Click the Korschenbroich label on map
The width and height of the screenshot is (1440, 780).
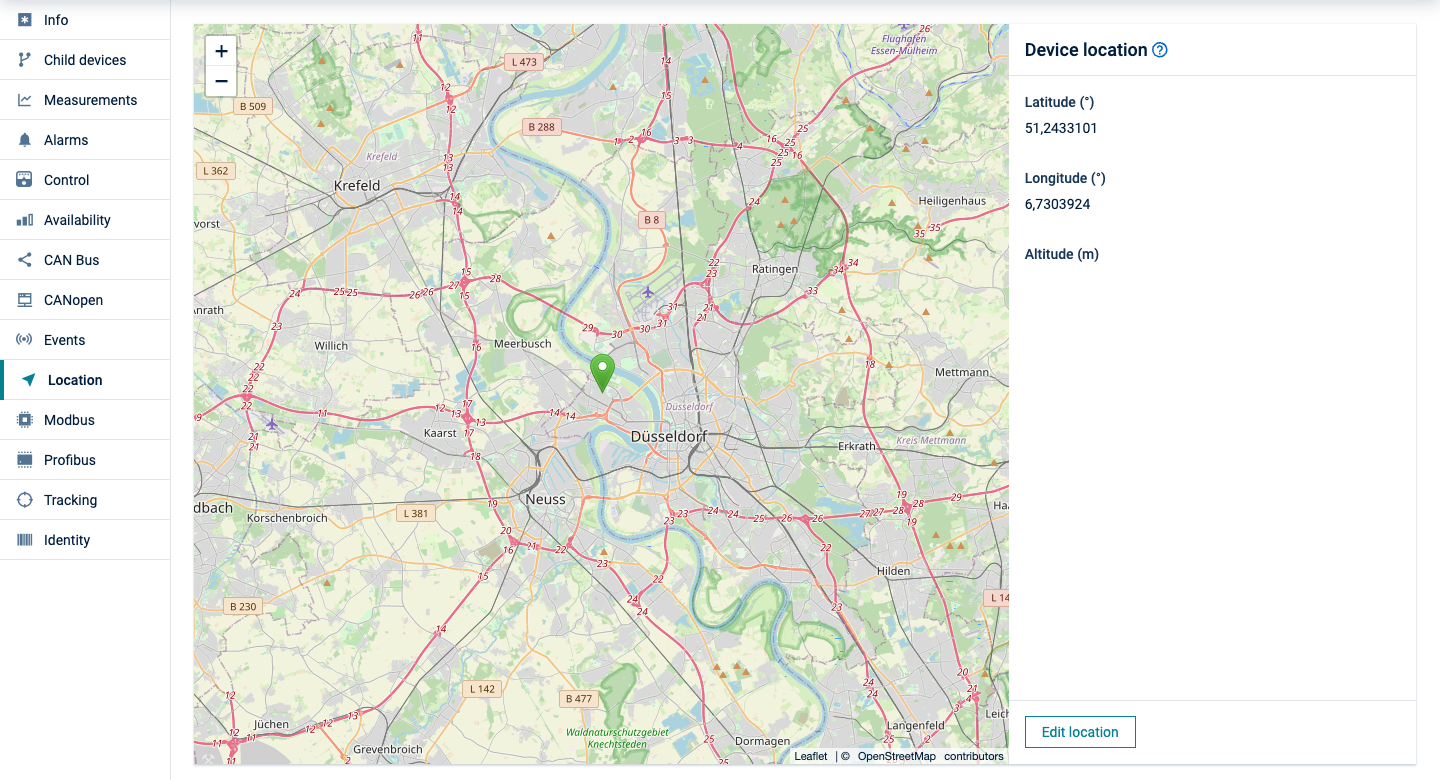[x=287, y=518]
